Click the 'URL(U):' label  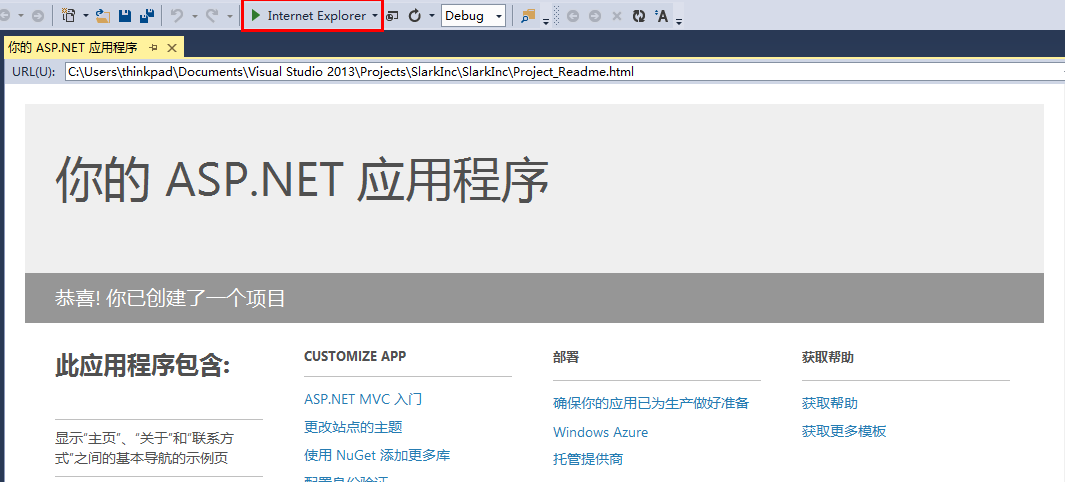pos(33,71)
